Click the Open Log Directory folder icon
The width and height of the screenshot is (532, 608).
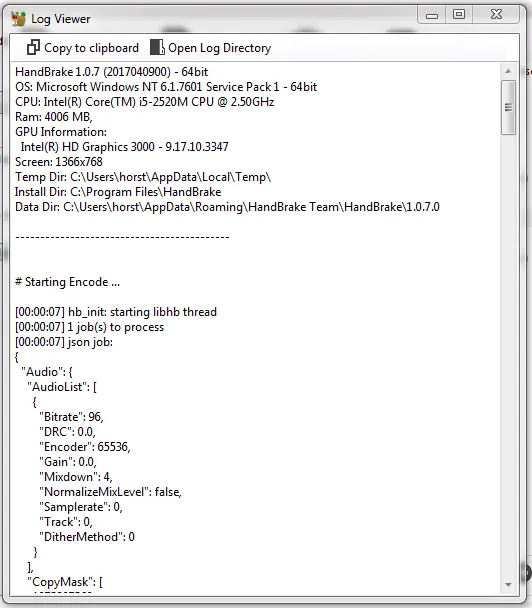pyautogui.click(x=157, y=47)
